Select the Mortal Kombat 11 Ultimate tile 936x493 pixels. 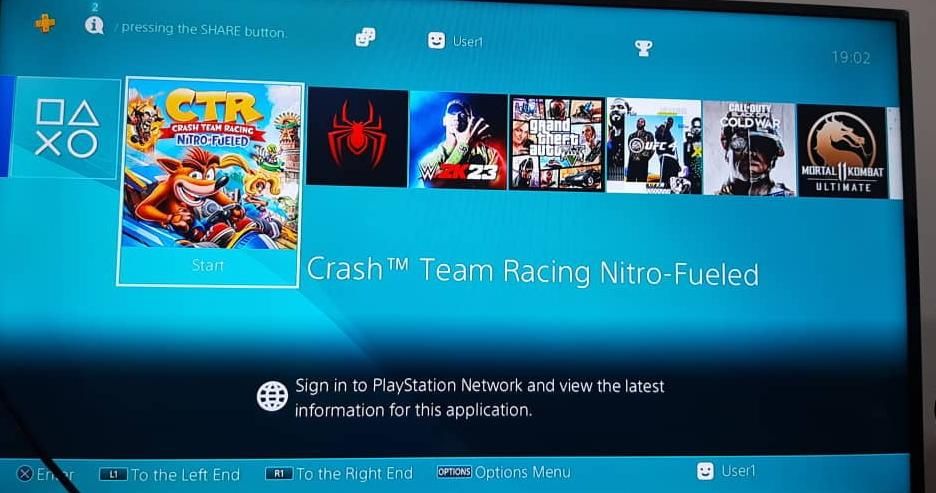842,151
